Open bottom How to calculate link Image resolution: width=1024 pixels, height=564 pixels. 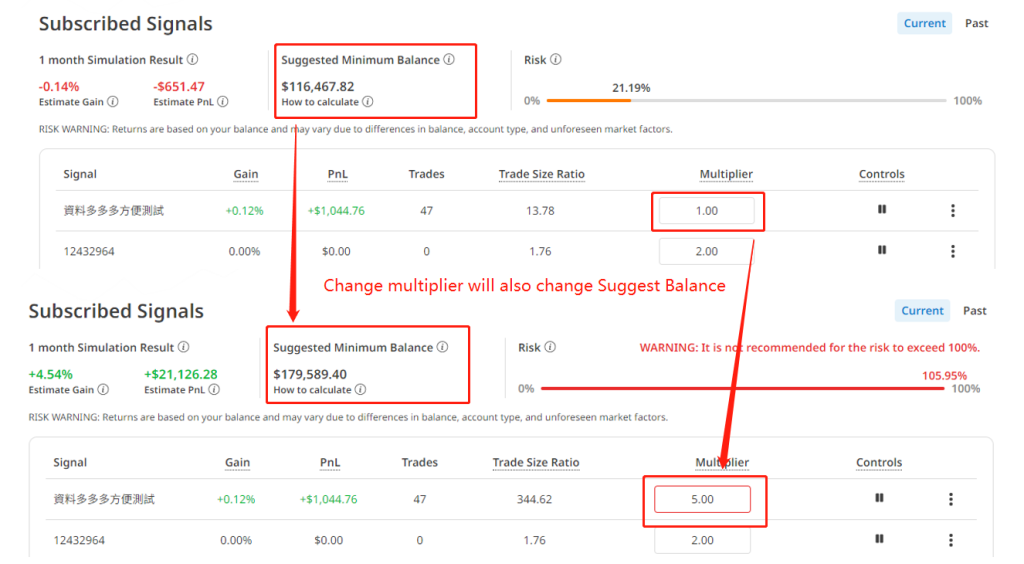pos(312,390)
